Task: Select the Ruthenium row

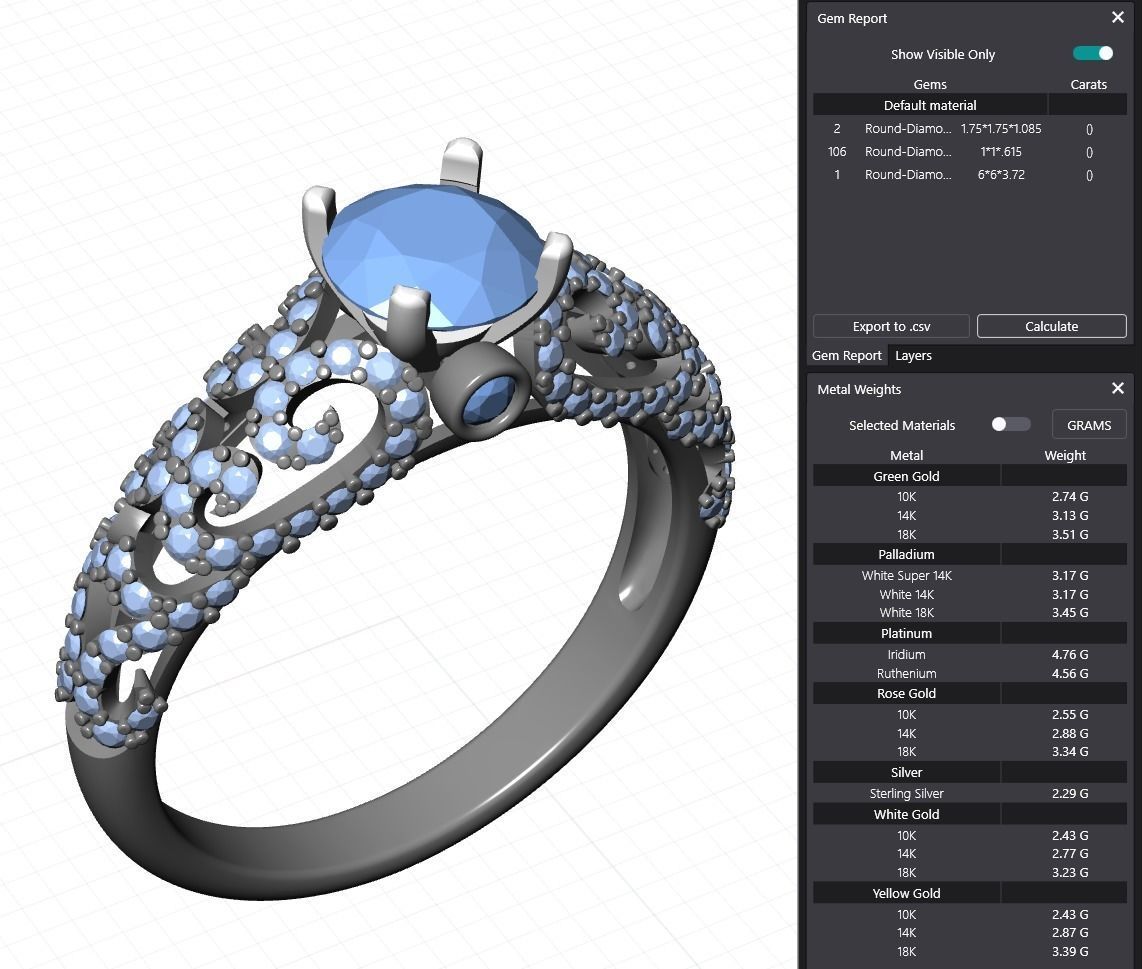Action: tap(969, 673)
